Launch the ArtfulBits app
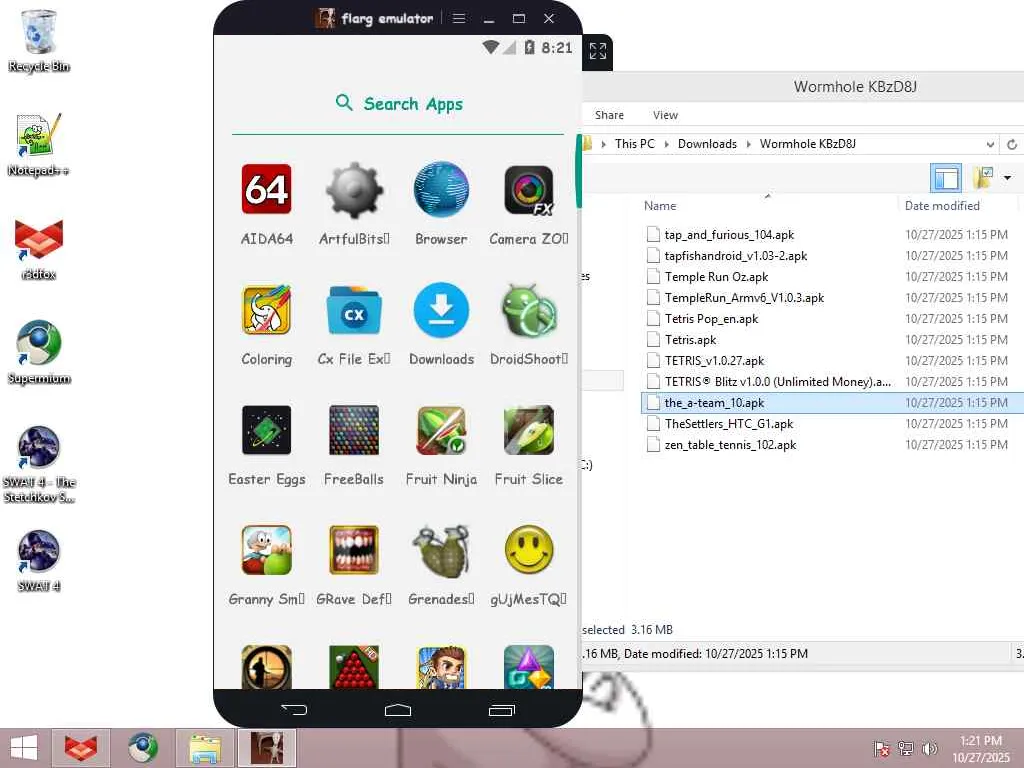This screenshot has width=1024, height=768. coord(354,189)
